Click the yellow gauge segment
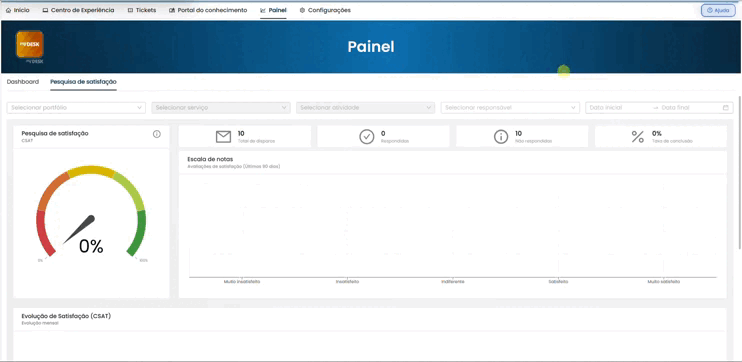Image resolution: width=742 pixels, height=362 pixels. pos(91,171)
